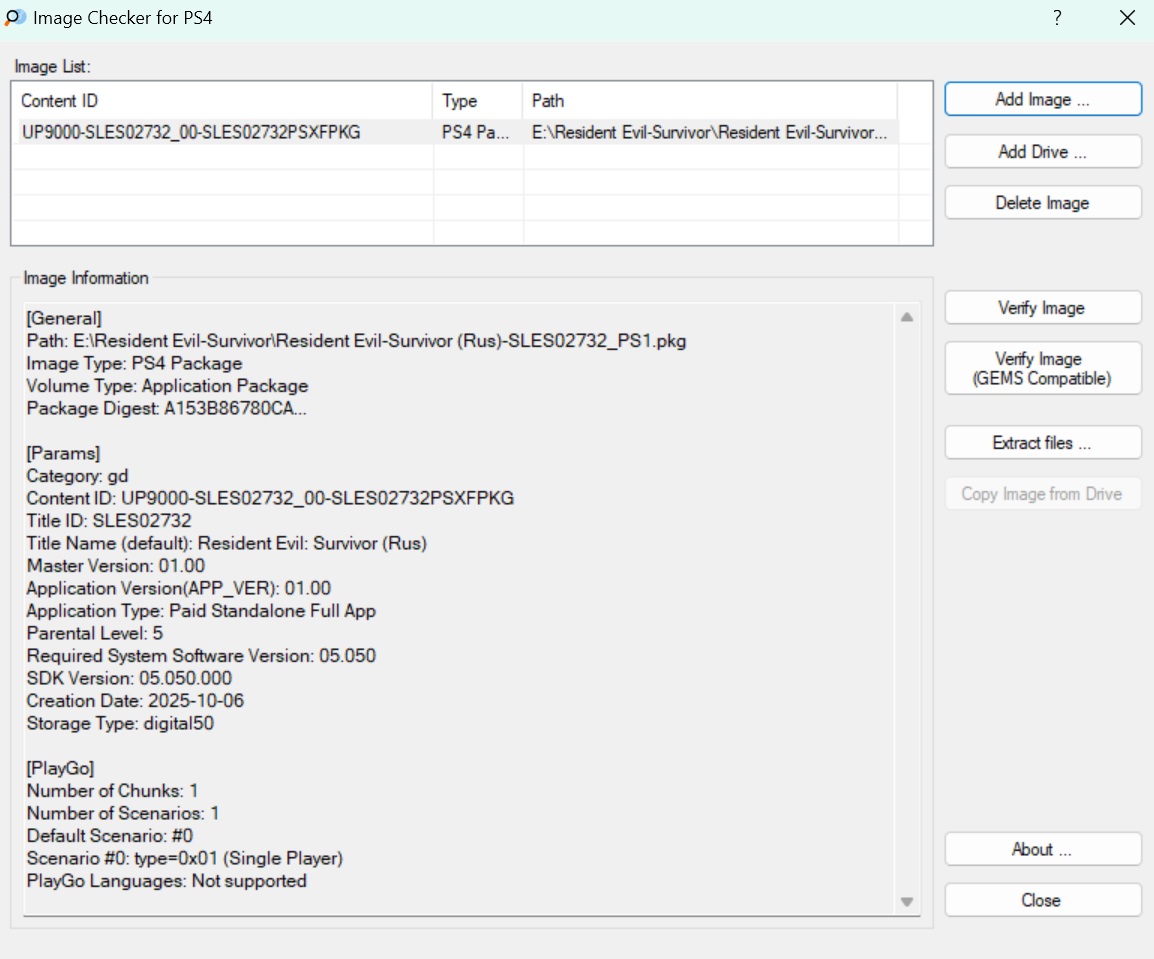Click the Type column header
Image resolution: width=1154 pixels, height=959 pixels.
pyautogui.click(x=477, y=101)
